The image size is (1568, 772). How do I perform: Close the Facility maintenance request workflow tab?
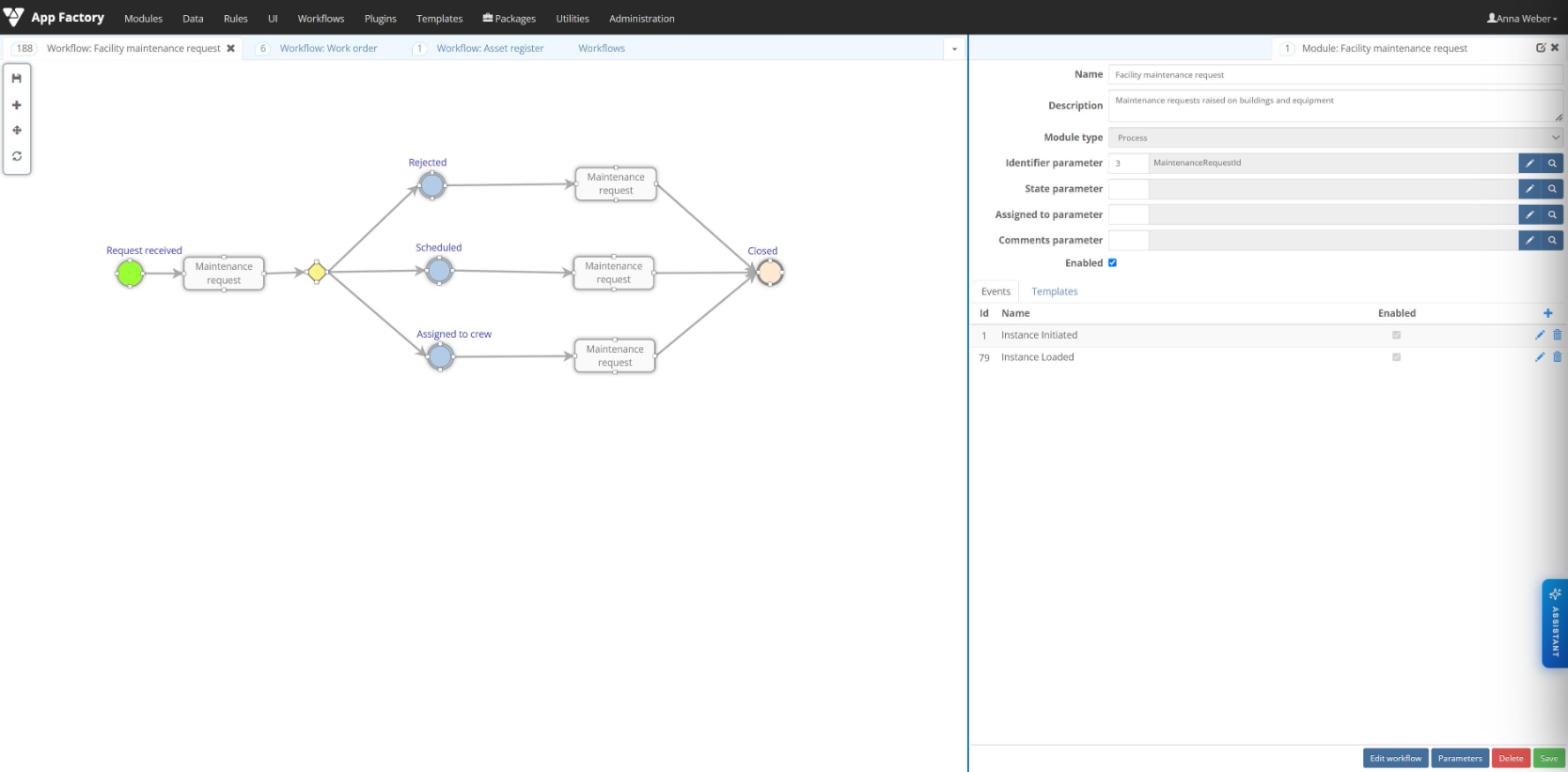231,48
